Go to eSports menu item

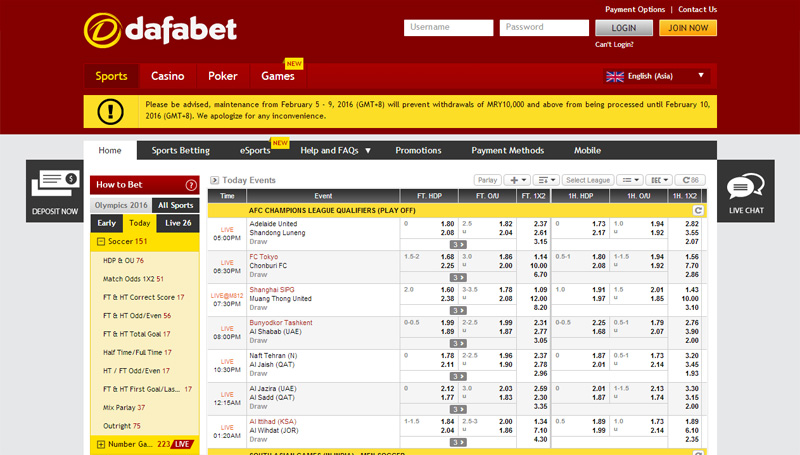coord(255,150)
